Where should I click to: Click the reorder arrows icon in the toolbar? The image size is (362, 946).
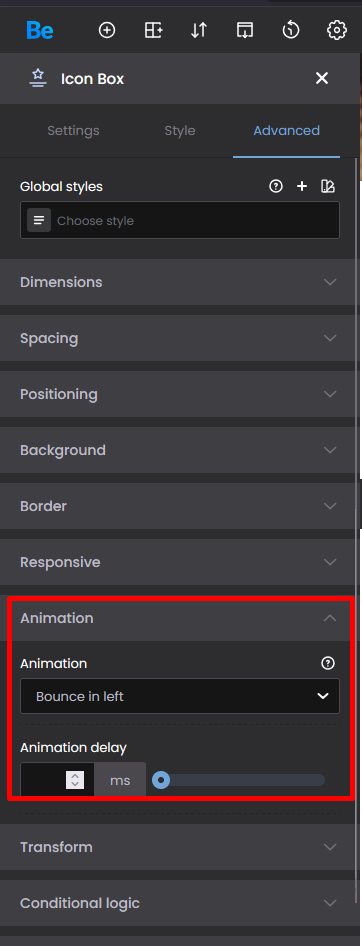pyautogui.click(x=199, y=30)
